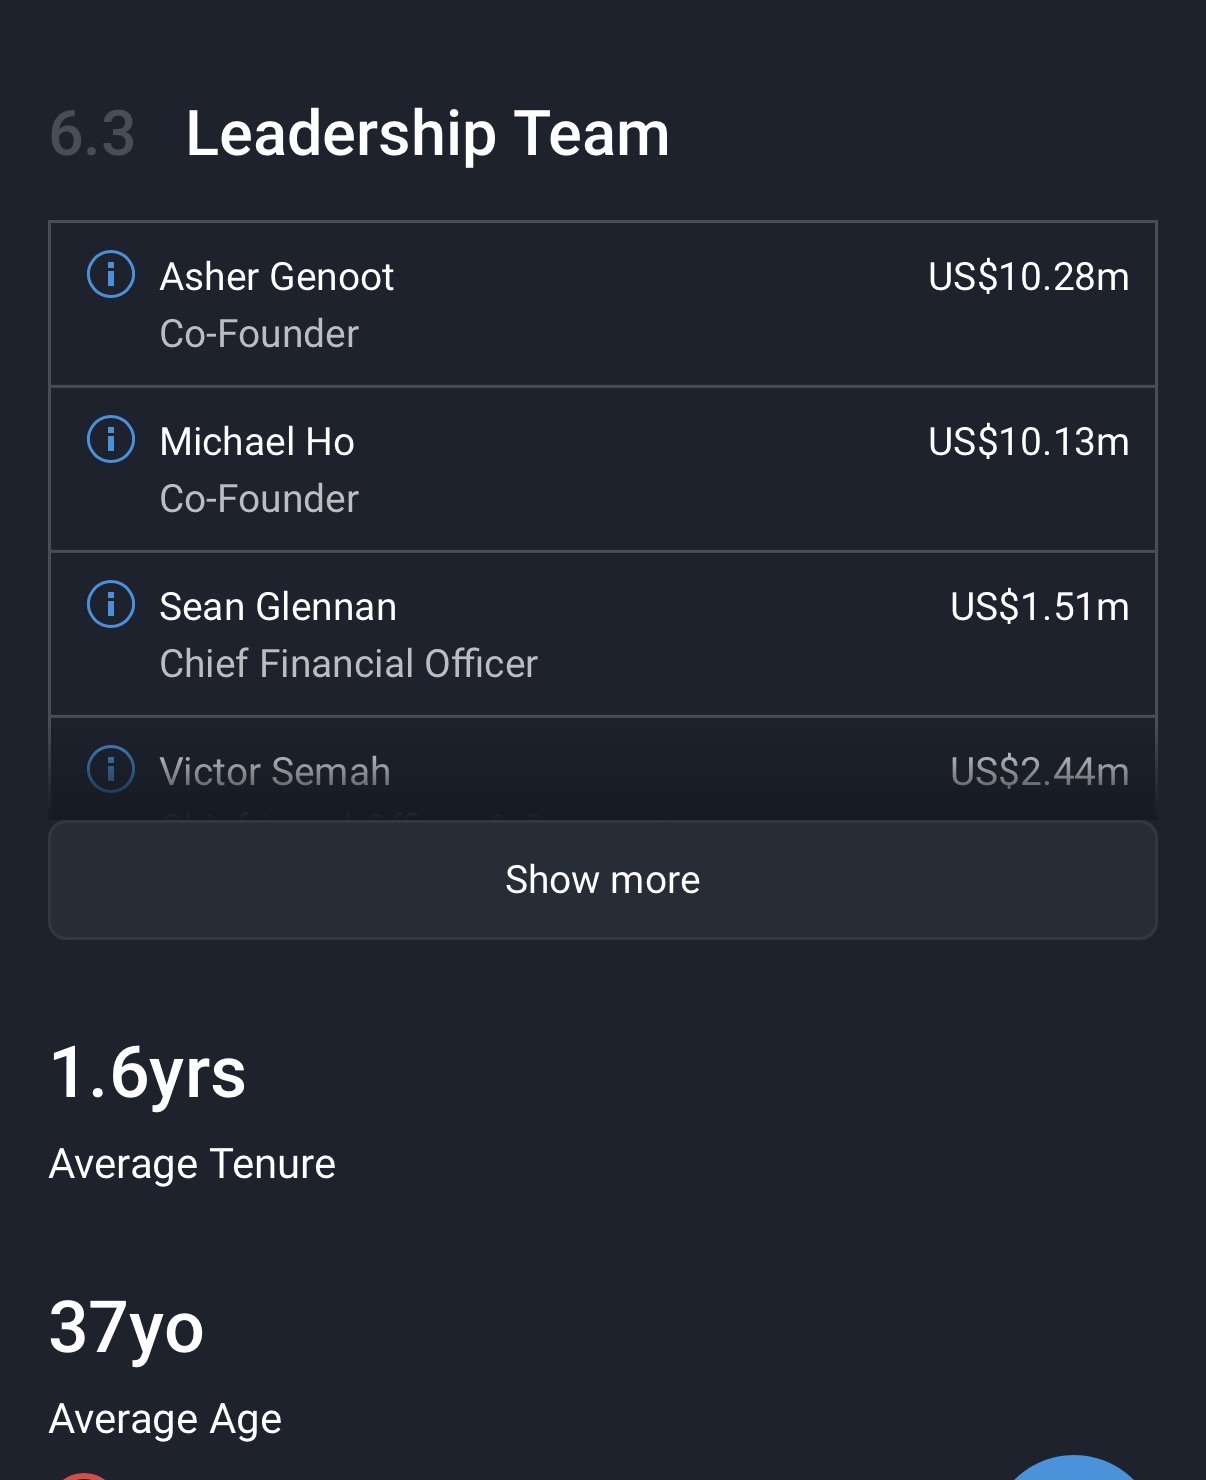Open info icon next to Sean Glennan
The width and height of the screenshot is (1206, 1480).
coord(111,604)
